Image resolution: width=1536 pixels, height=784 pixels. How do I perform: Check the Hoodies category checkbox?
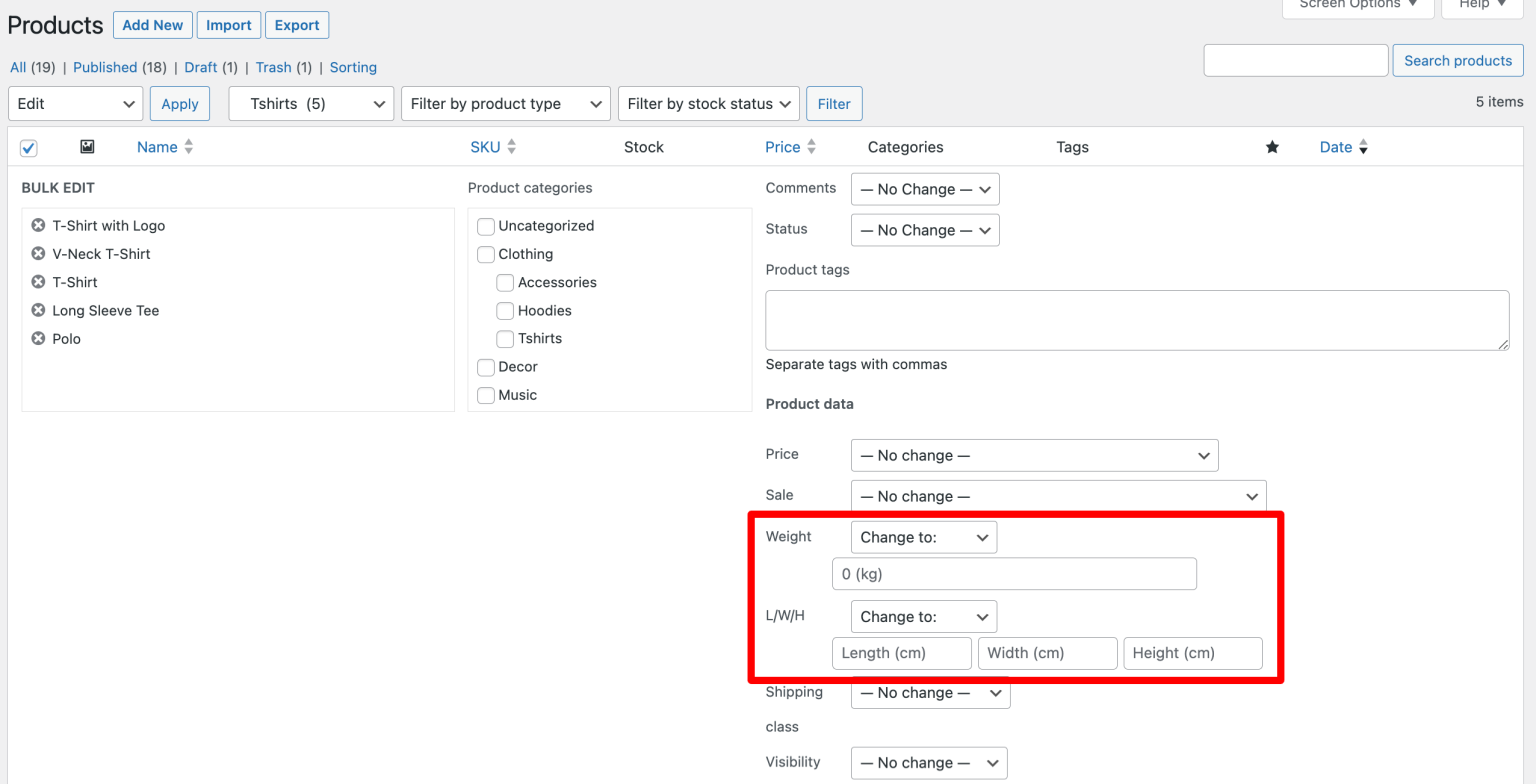(505, 310)
